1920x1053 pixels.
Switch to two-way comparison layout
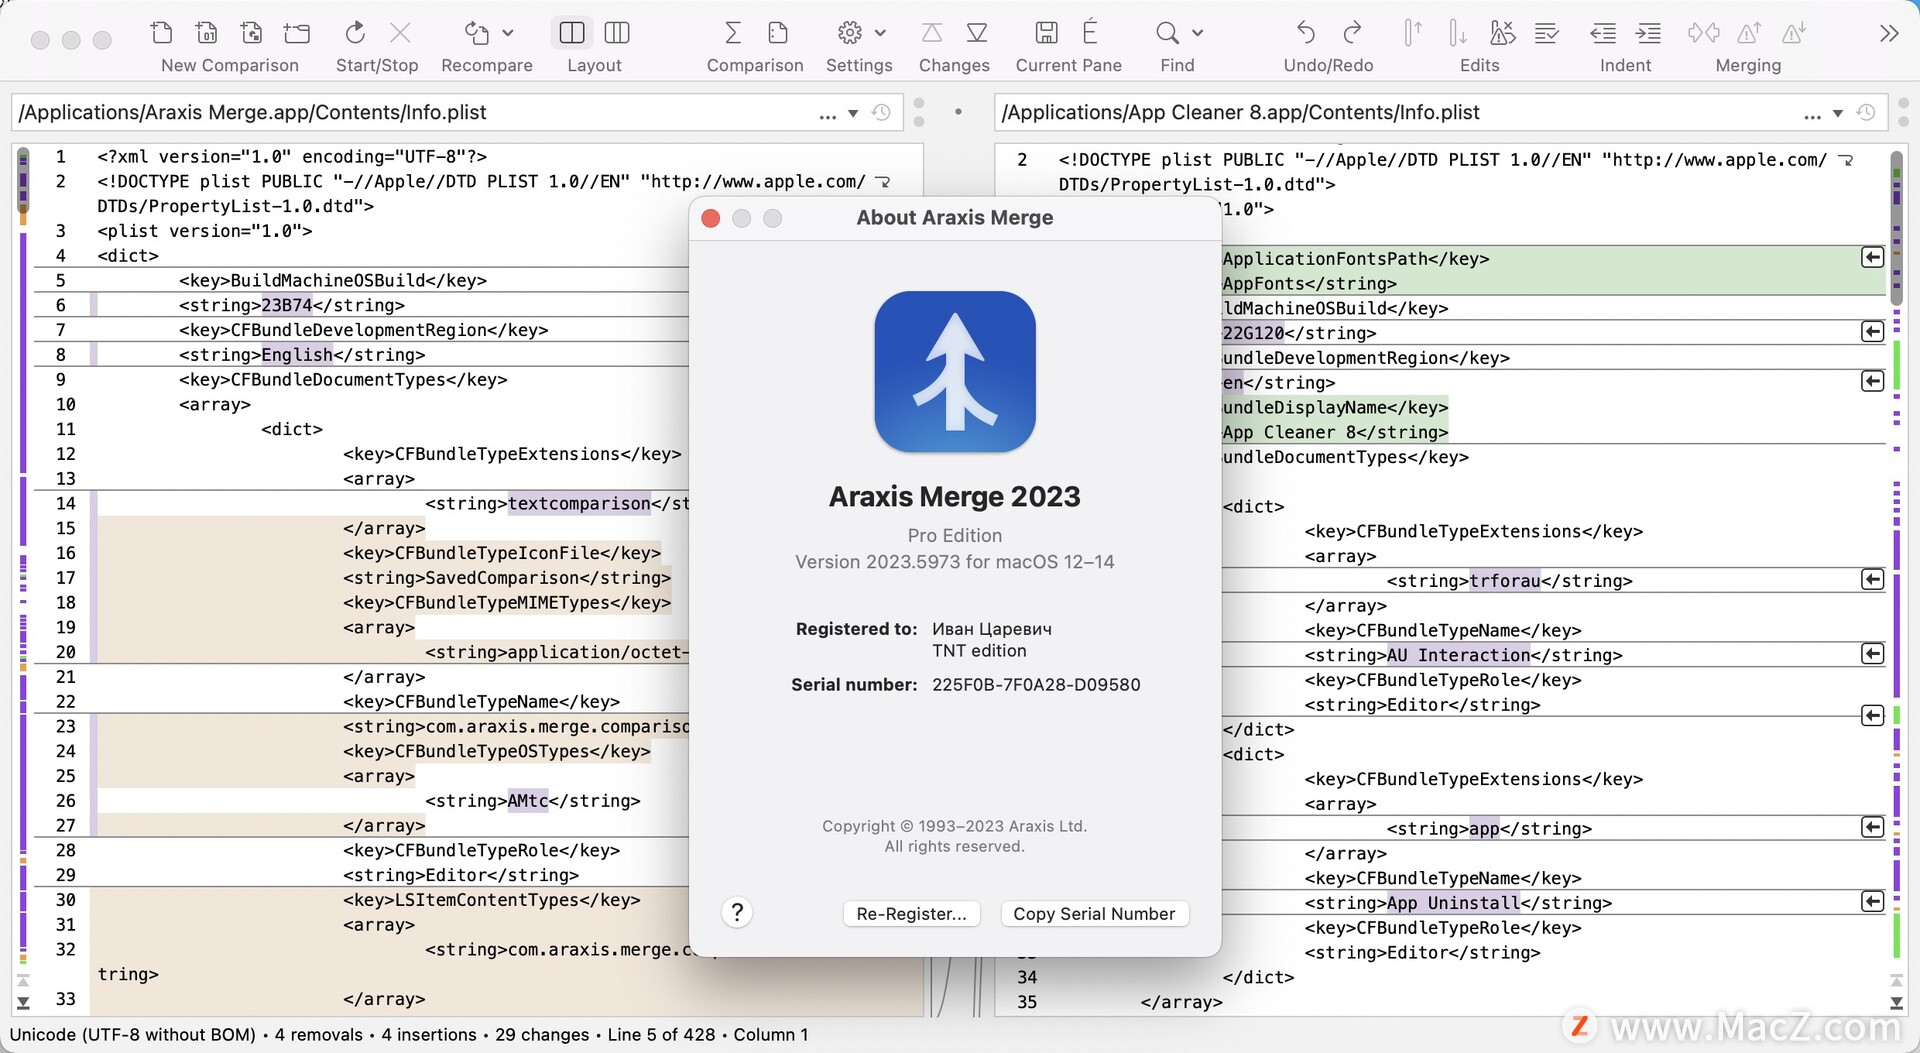(x=572, y=33)
